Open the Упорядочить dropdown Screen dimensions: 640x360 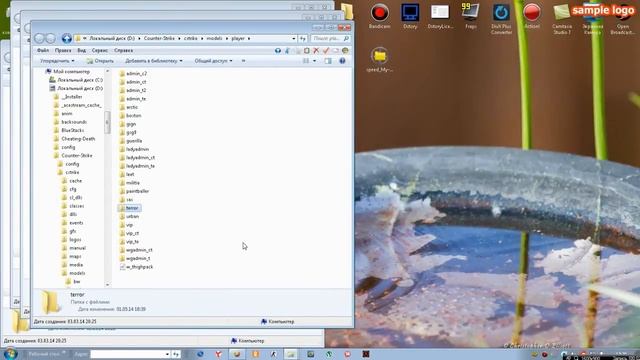57,61
